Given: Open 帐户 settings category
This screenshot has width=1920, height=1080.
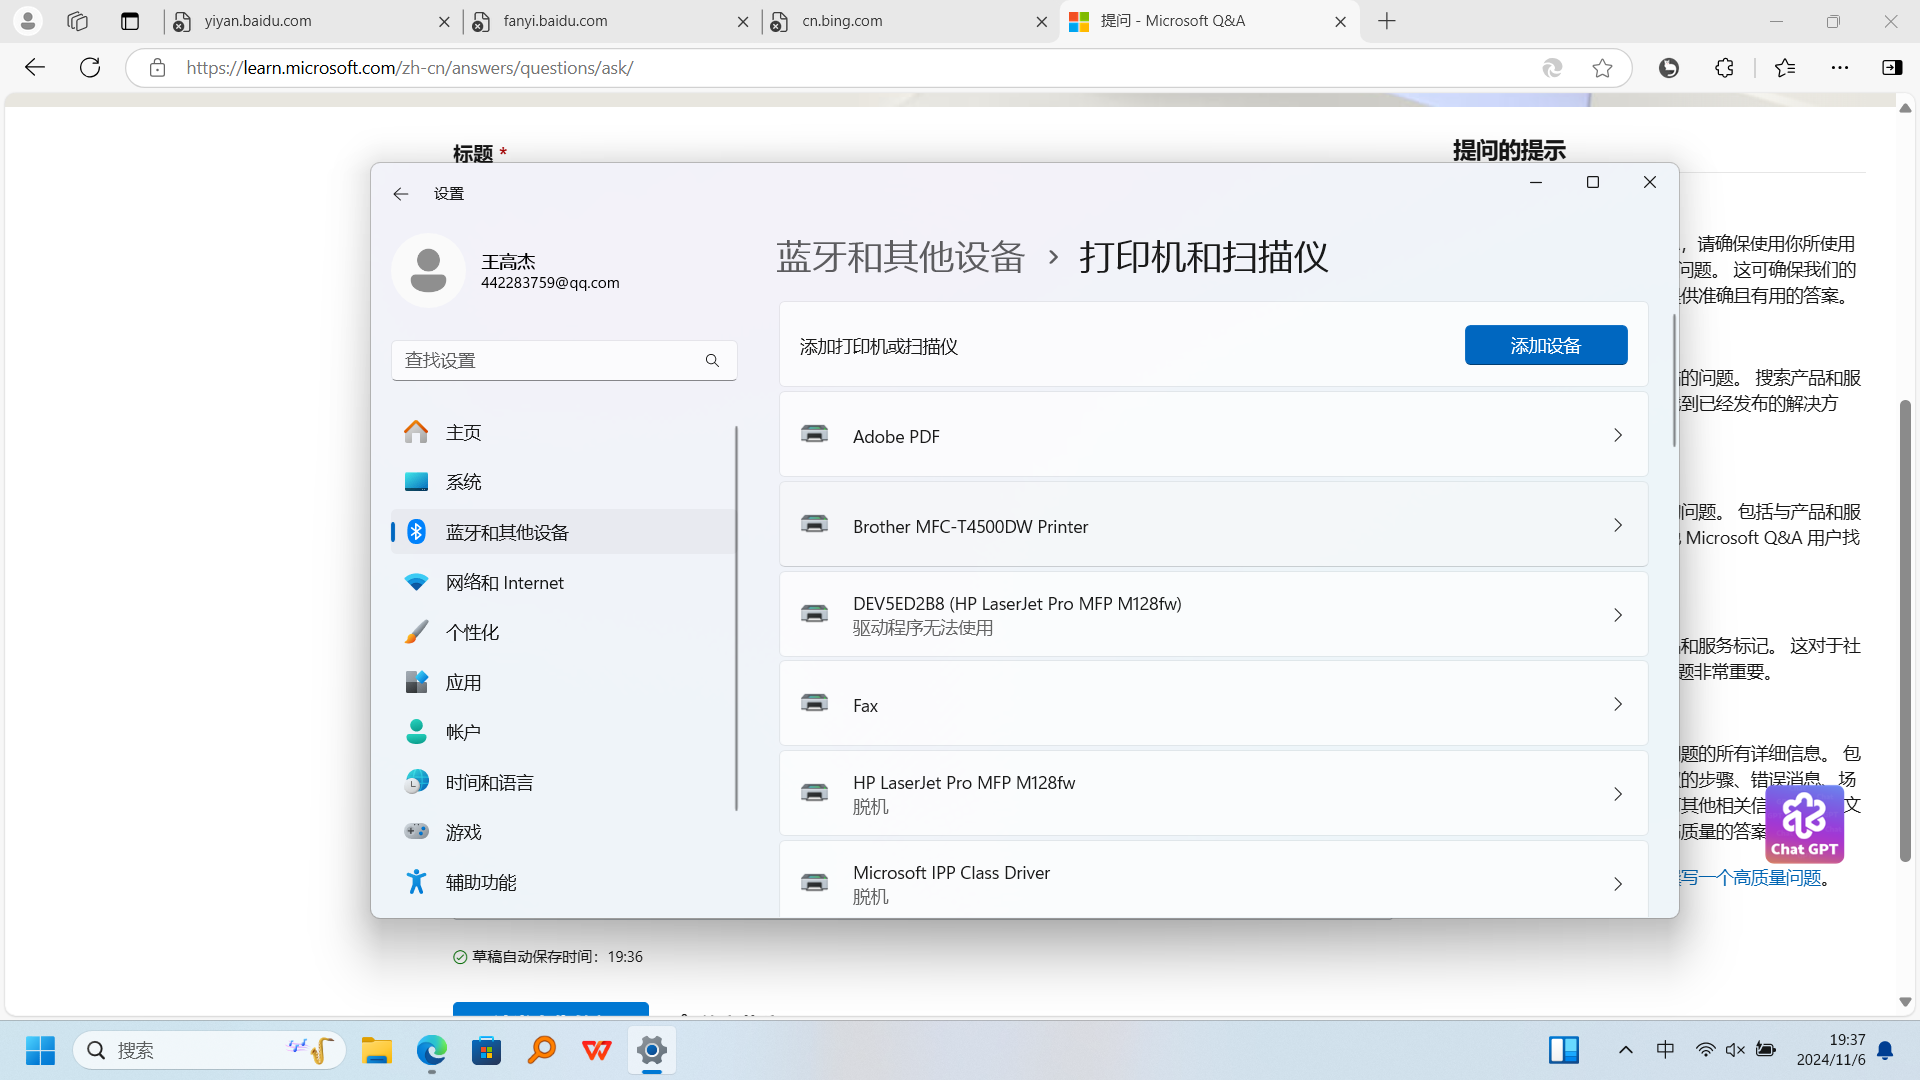Looking at the screenshot, I should 564,732.
